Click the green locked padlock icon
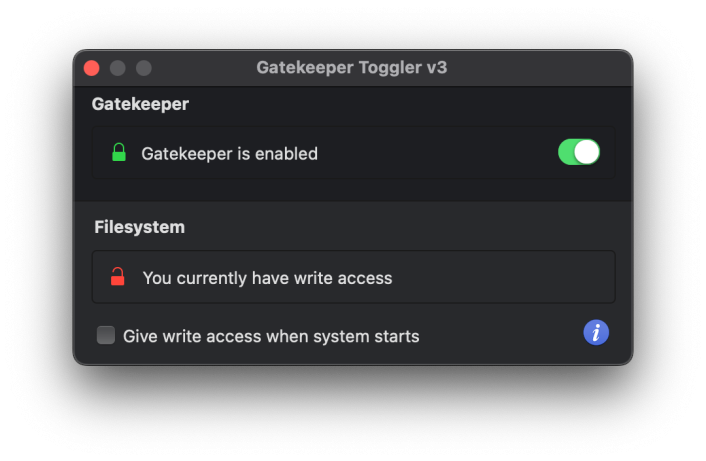The height and width of the screenshot is (461, 706). click(119, 153)
